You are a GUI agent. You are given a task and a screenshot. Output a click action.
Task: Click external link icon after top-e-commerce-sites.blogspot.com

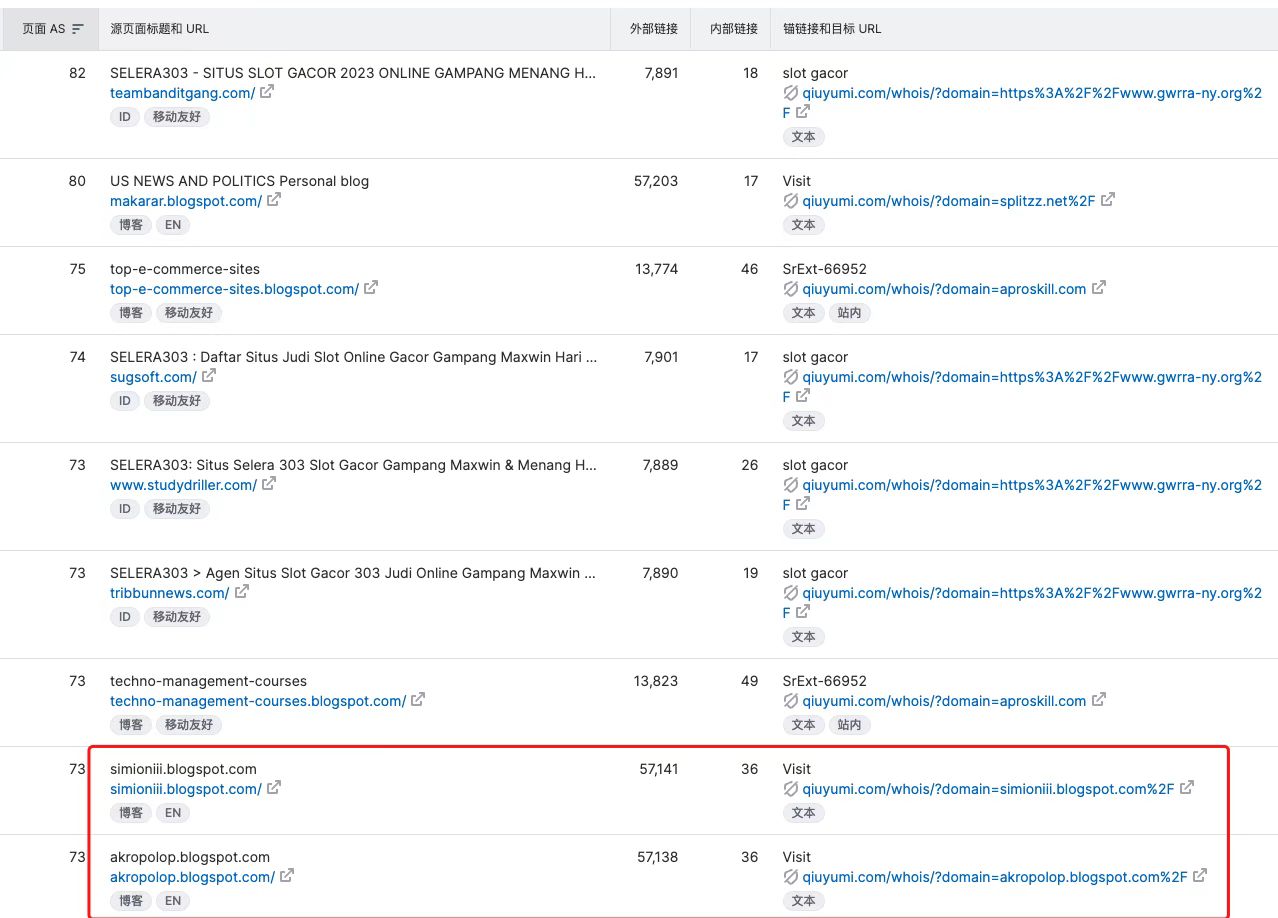[x=371, y=288]
